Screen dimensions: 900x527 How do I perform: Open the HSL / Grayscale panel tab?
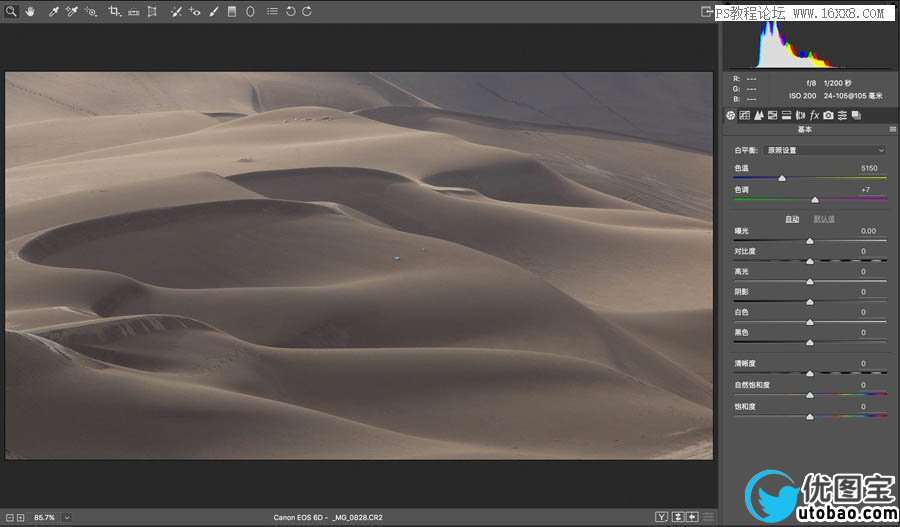pyautogui.click(x=773, y=115)
